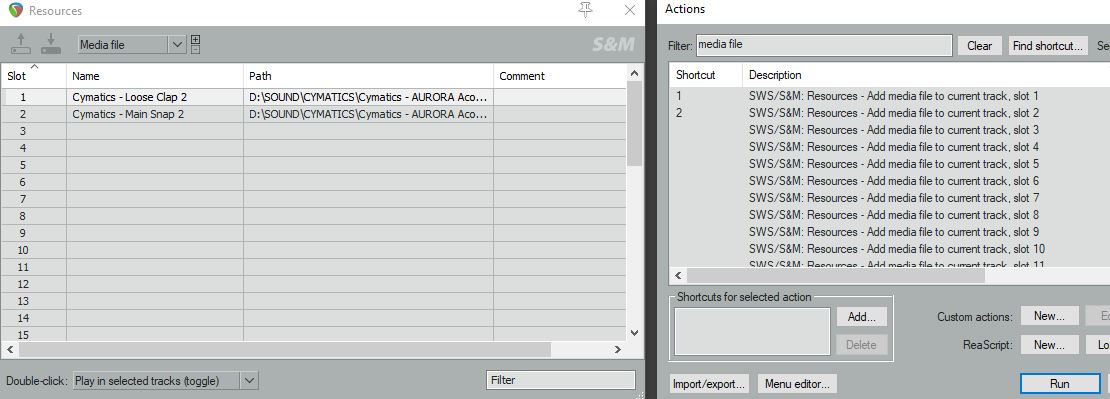The image size is (1110, 399).
Task: Click the shortcuts for selected action box
Action: click(x=752, y=331)
